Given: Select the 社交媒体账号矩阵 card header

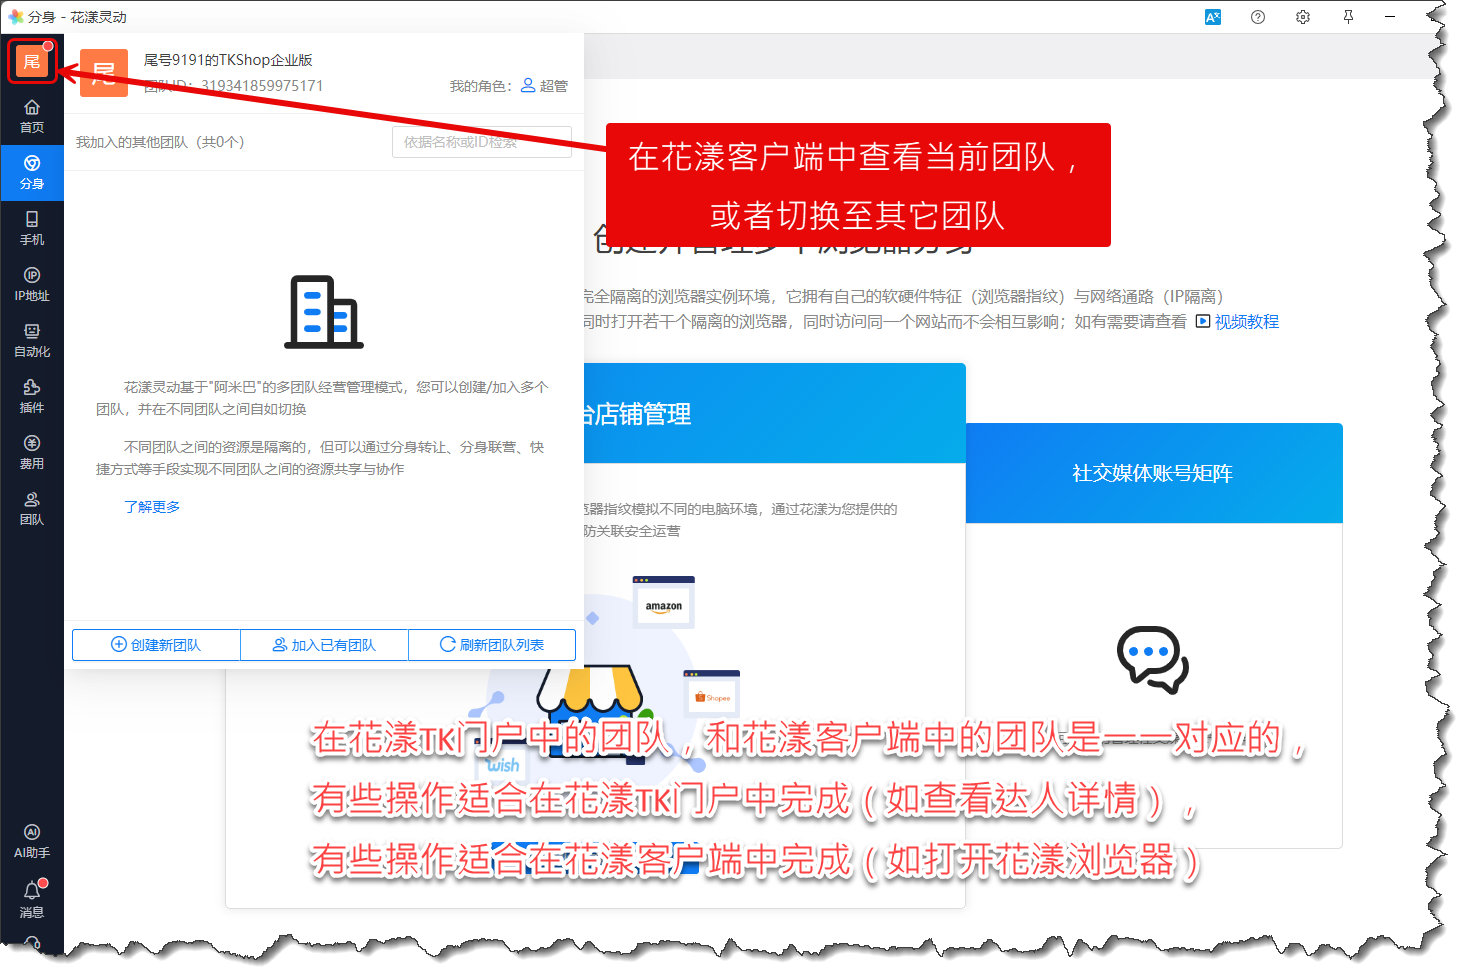Looking at the screenshot, I should (1154, 473).
